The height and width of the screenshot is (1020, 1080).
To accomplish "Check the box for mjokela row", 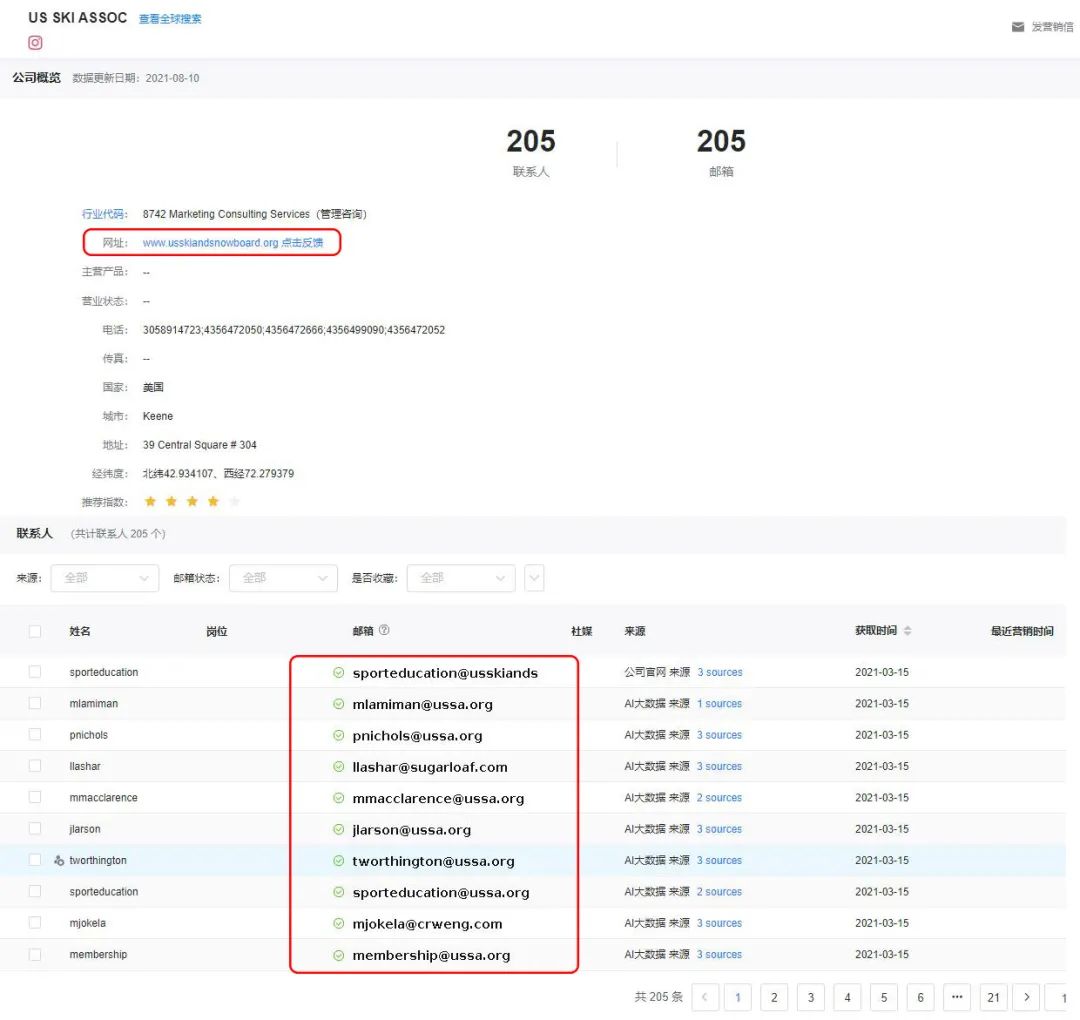I will click(x=34, y=922).
